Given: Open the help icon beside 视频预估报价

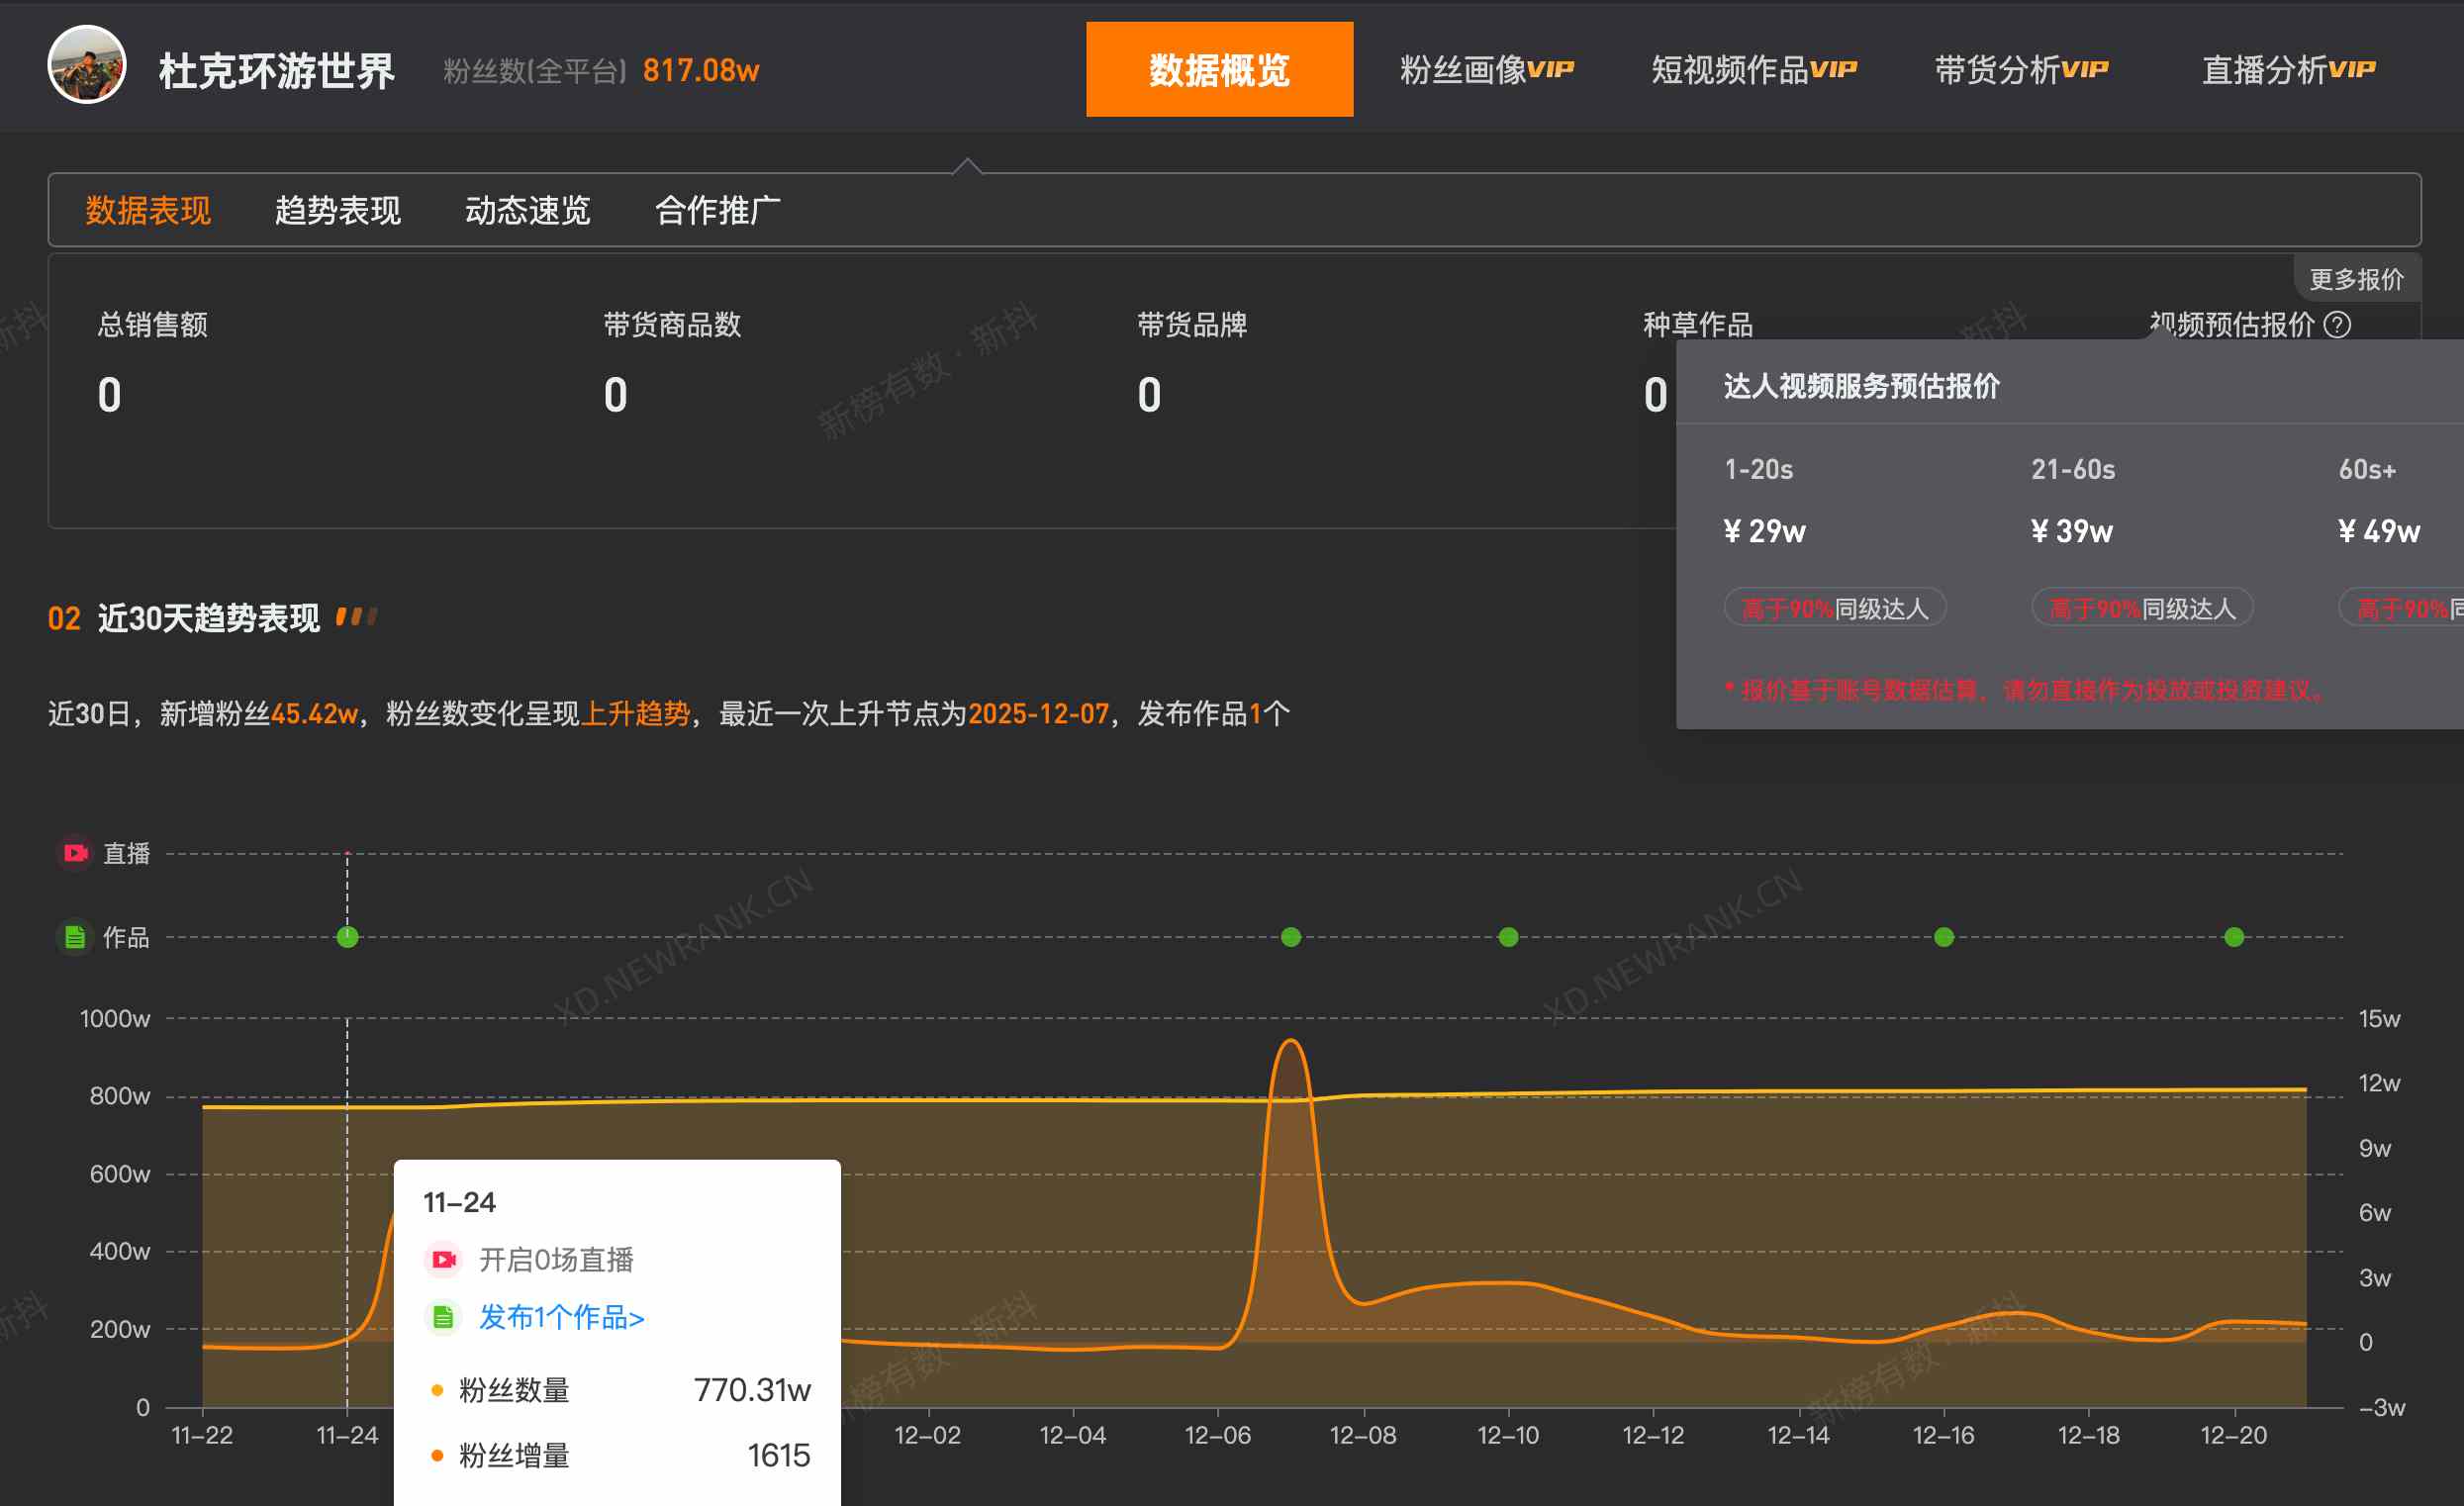Looking at the screenshot, I should click(x=2336, y=324).
